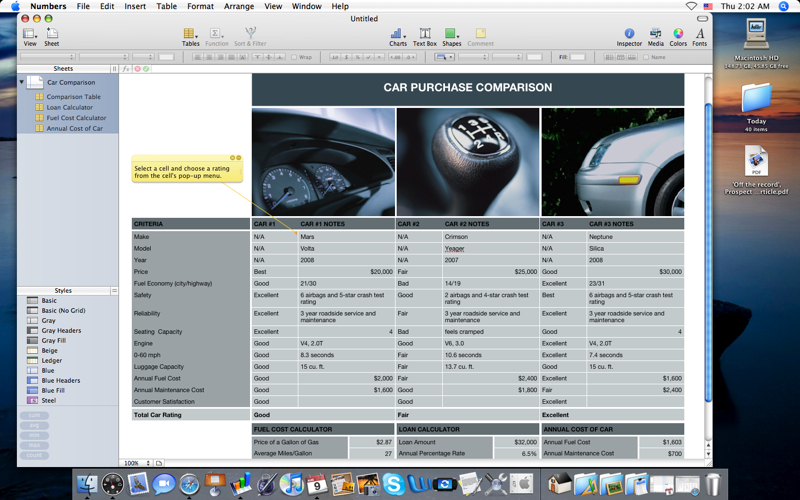Open the Shapes menu in toolbar
Viewport: 800px width, 500px height.
coord(452,35)
